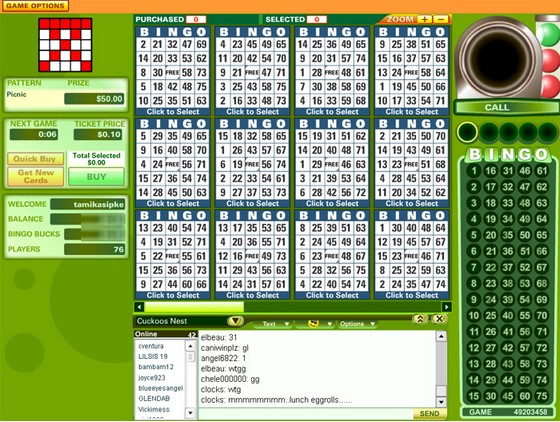Zoom out cards with minus button
Screen dimensions: 560x422
[x=441, y=19]
